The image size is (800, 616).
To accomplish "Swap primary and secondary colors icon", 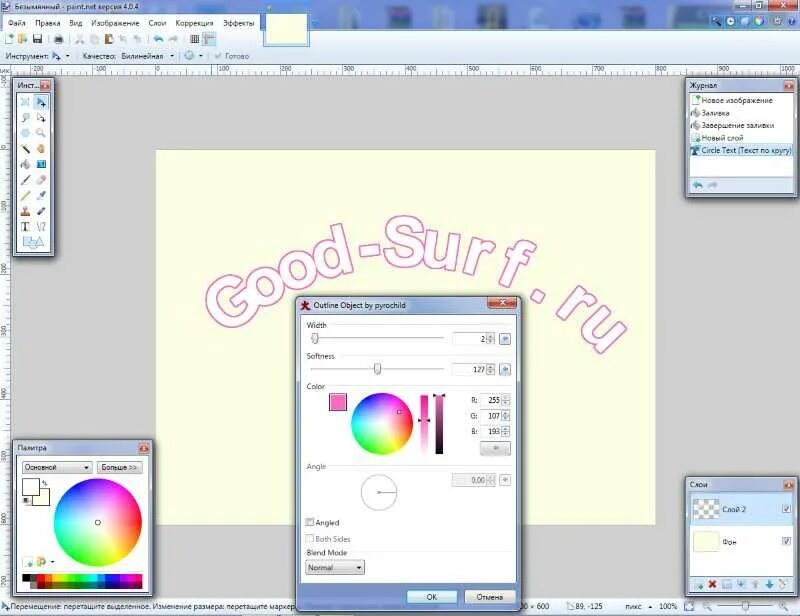I will [45, 483].
